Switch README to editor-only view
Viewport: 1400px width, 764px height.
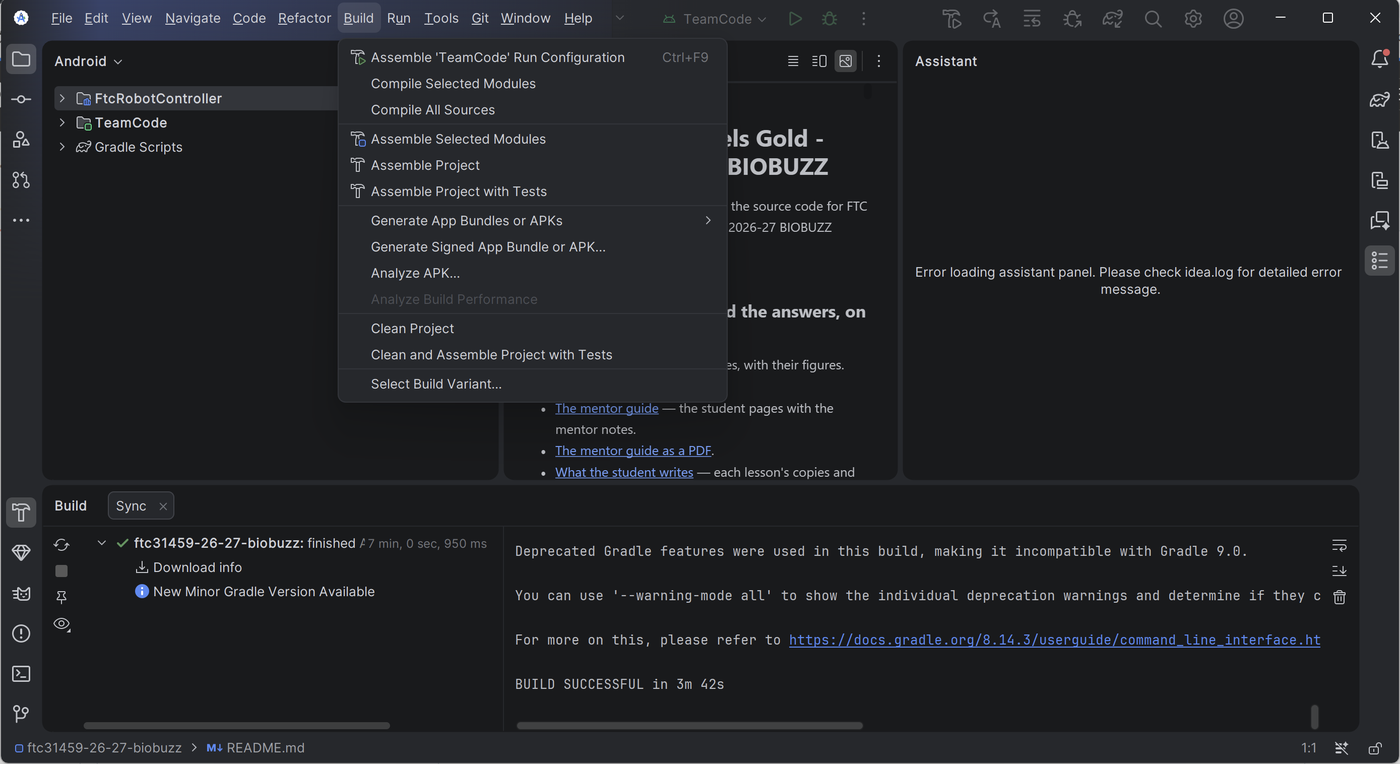793,61
